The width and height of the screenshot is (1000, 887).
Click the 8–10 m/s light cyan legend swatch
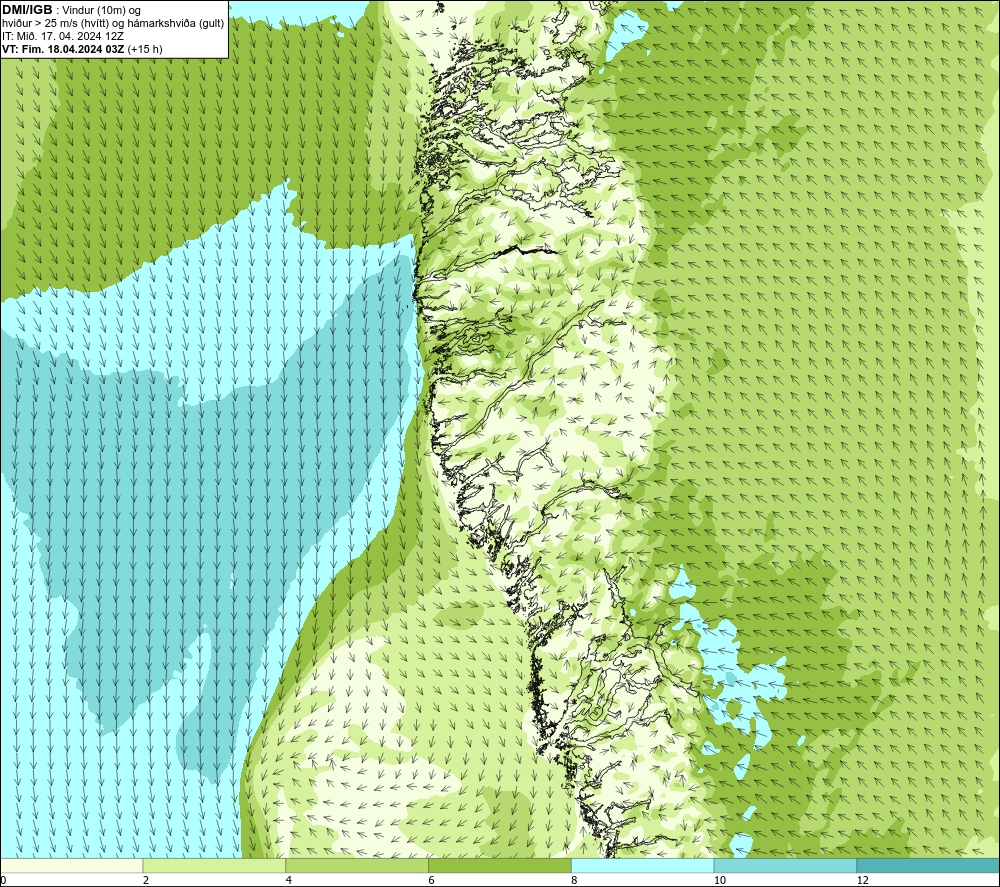tap(643, 865)
